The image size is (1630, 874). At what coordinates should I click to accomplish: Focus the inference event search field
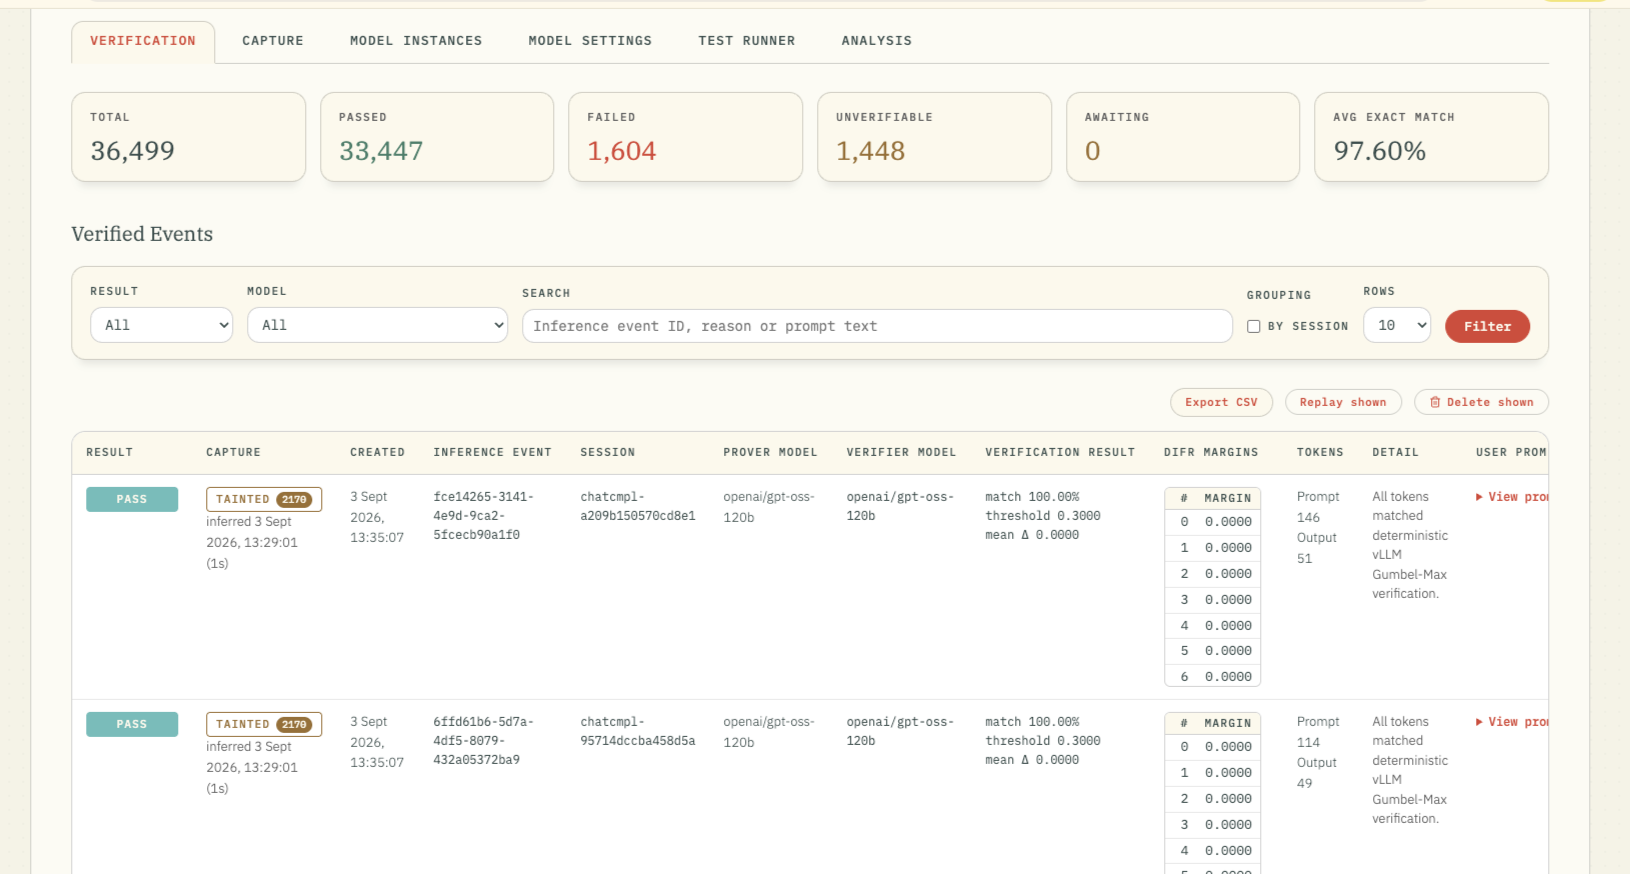click(x=877, y=326)
